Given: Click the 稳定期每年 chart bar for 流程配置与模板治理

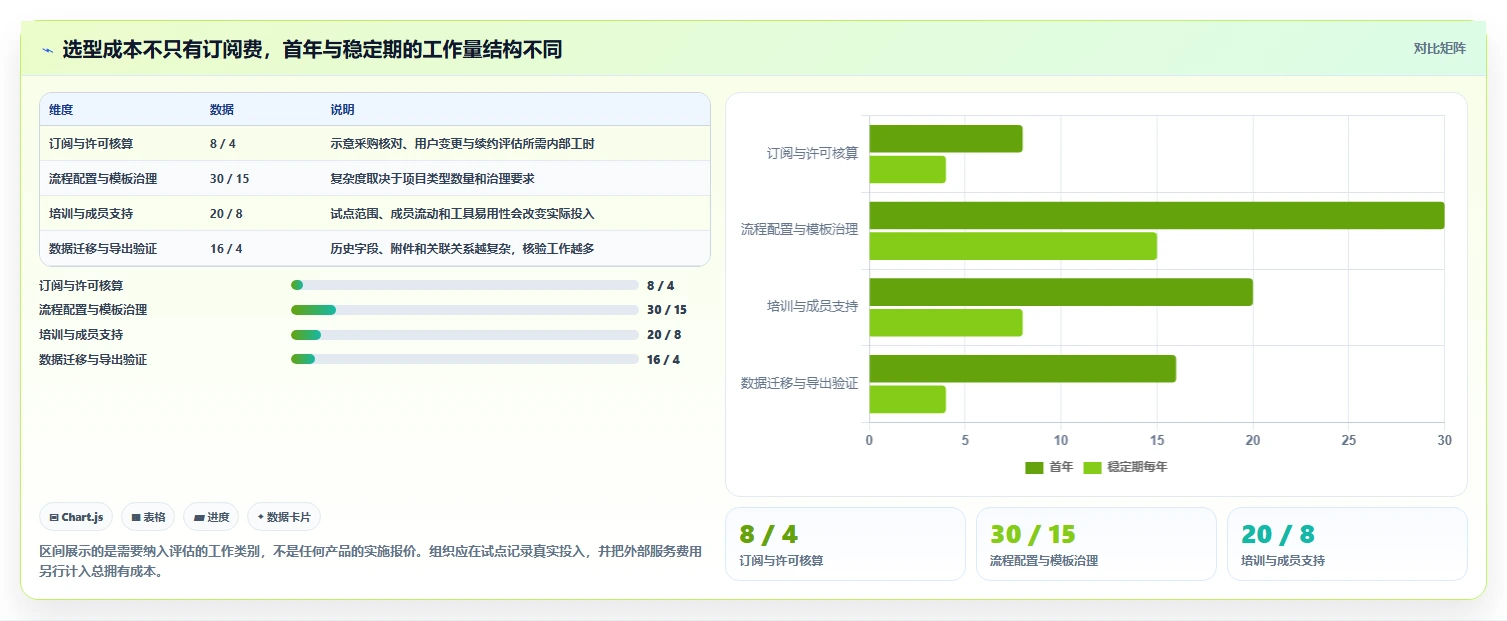Looking at the screenshot, I should pos(1013,246).
